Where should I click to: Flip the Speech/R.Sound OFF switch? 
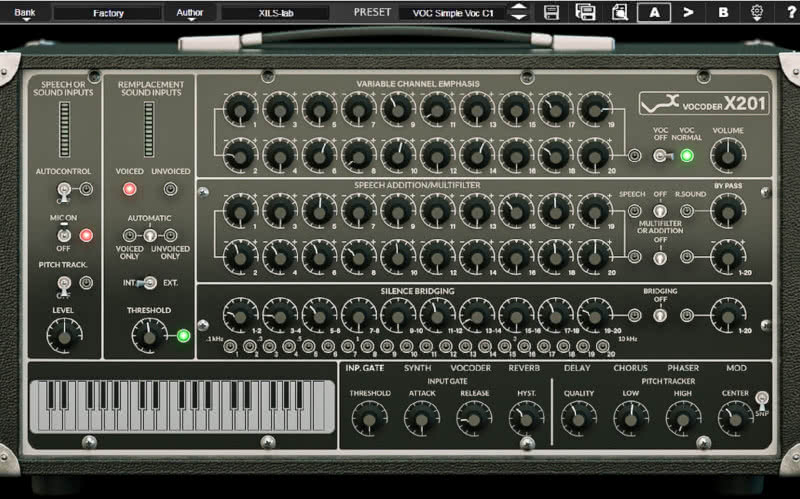click(660, 211)
